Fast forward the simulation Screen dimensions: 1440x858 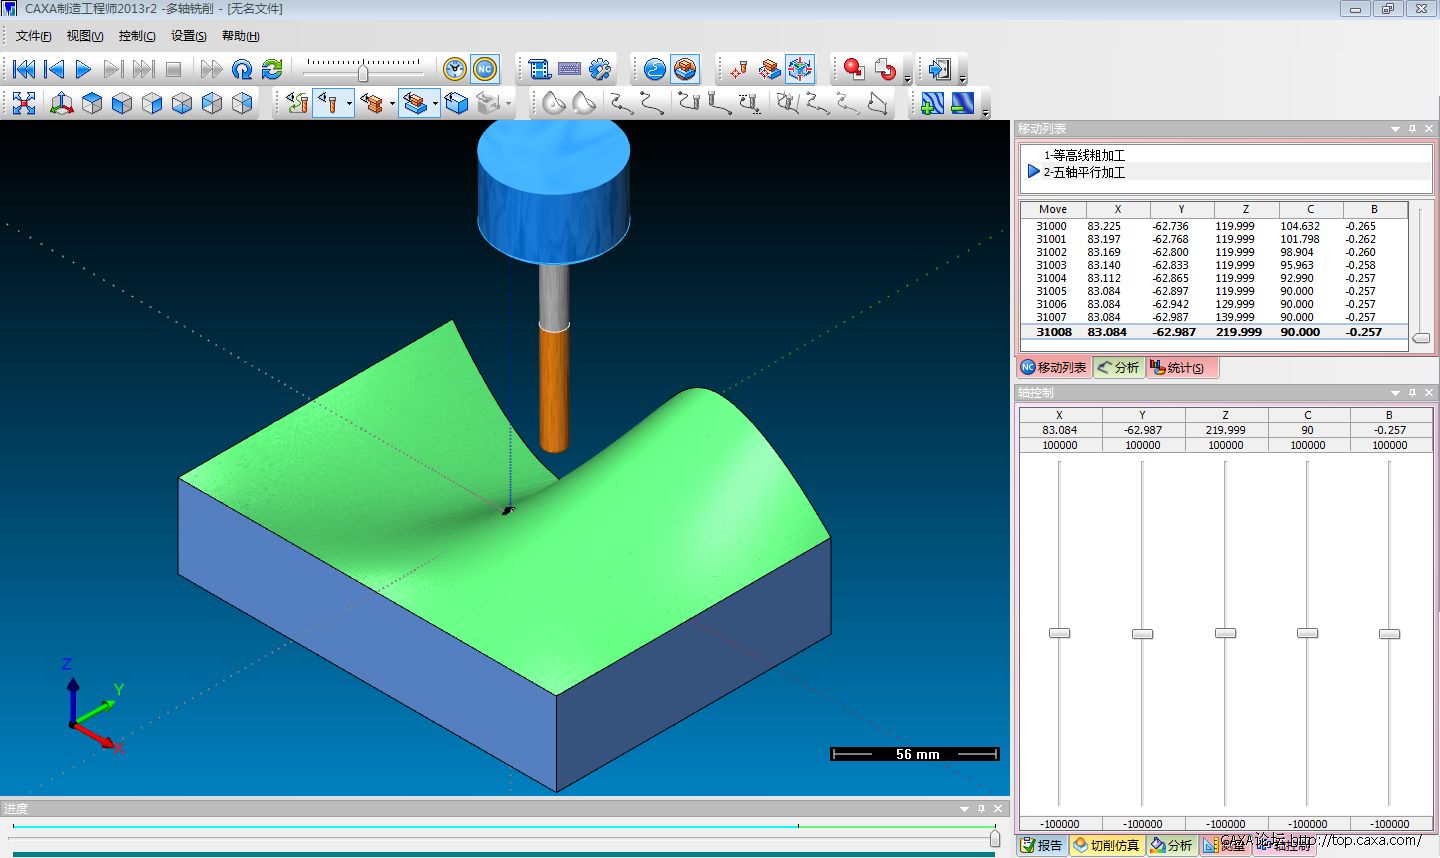pos(211,69)
